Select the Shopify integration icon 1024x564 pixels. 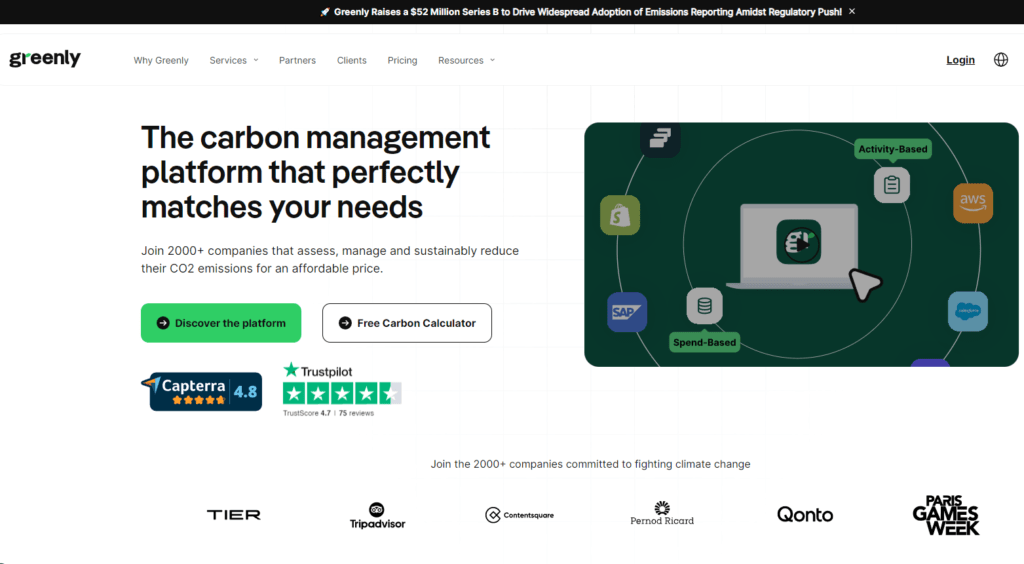(x=620, y=215)
